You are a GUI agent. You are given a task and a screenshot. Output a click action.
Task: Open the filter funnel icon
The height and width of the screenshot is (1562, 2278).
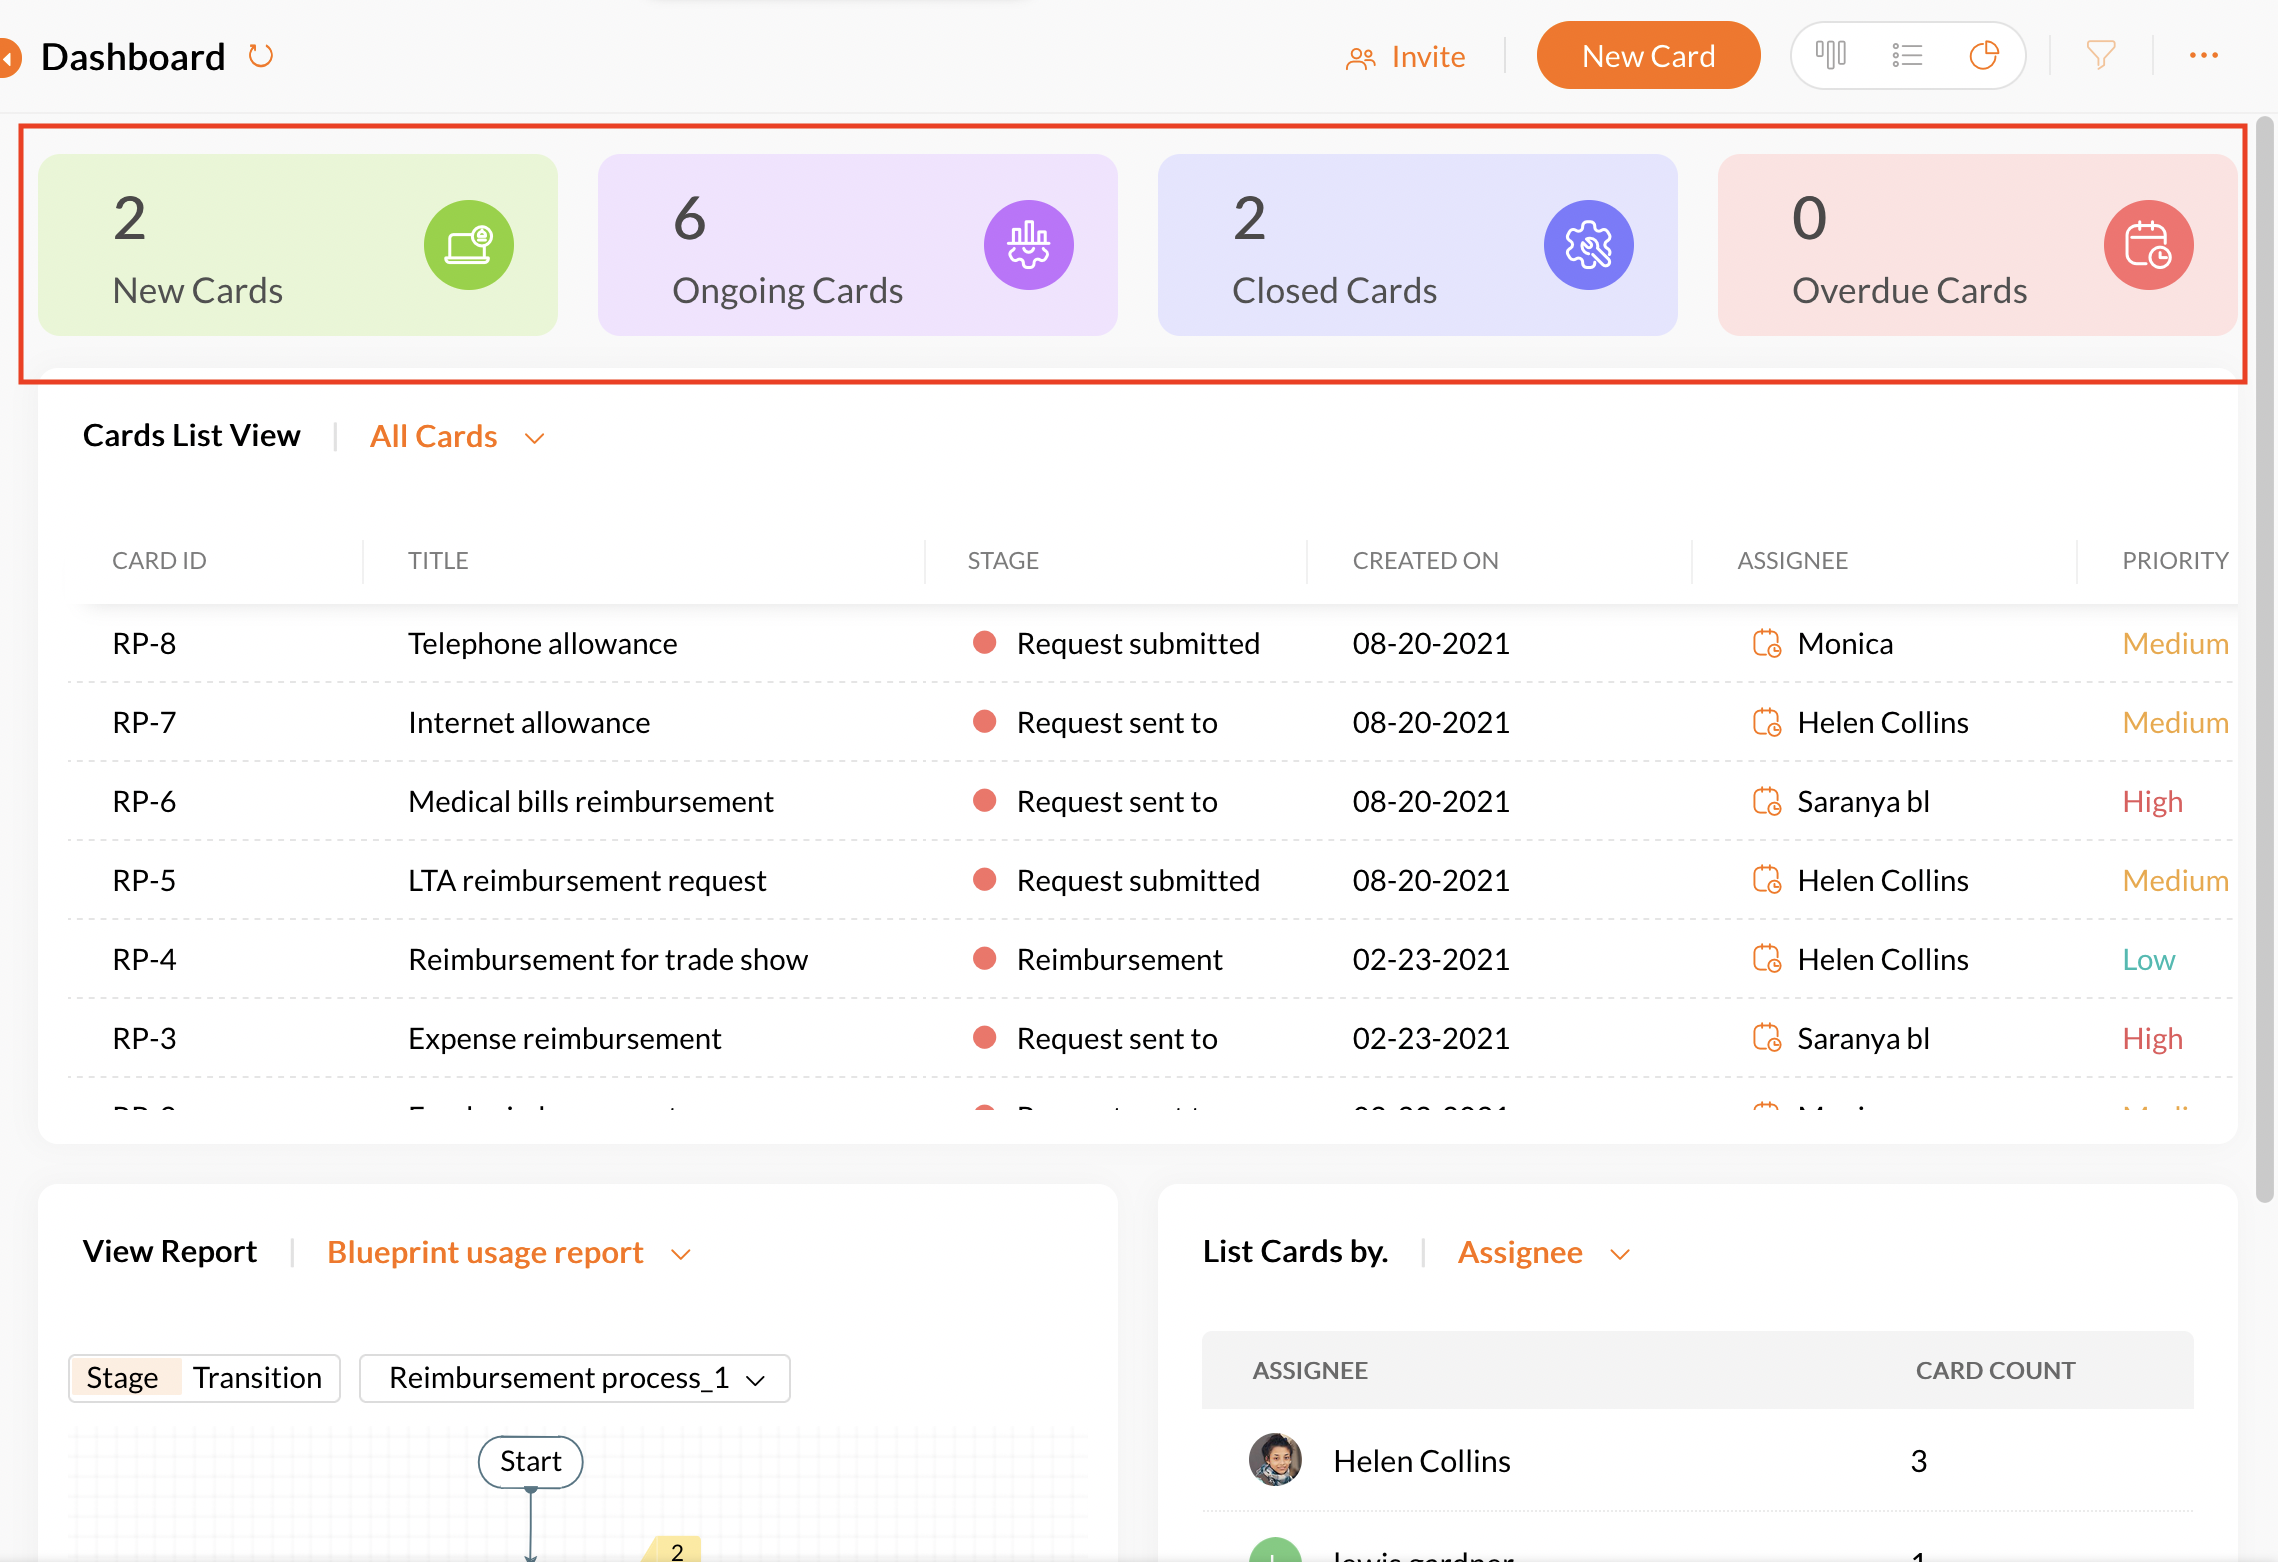point(2101,55)
